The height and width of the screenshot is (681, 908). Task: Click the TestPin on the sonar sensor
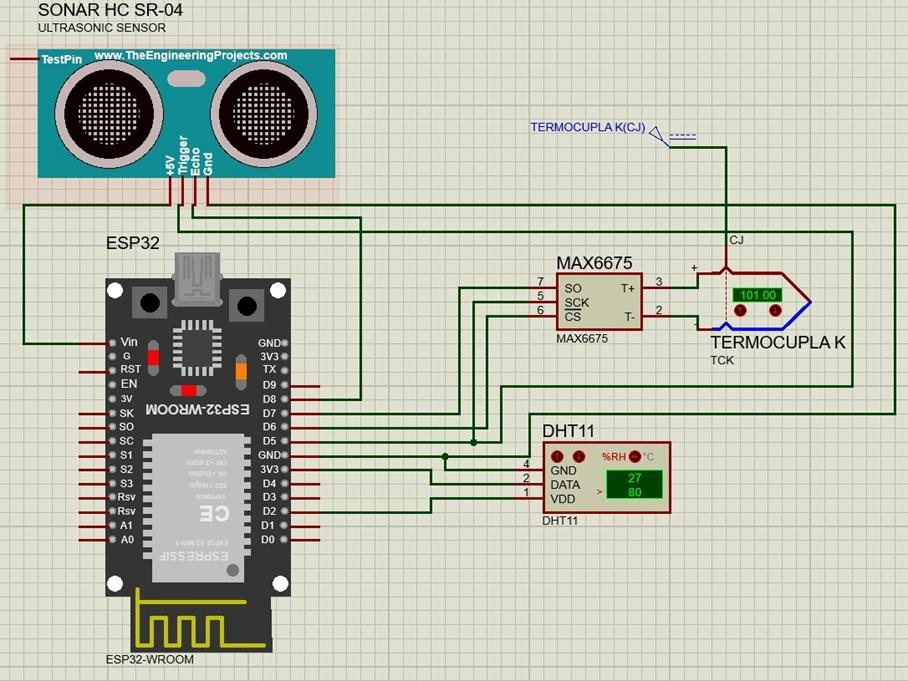[25, 58]
